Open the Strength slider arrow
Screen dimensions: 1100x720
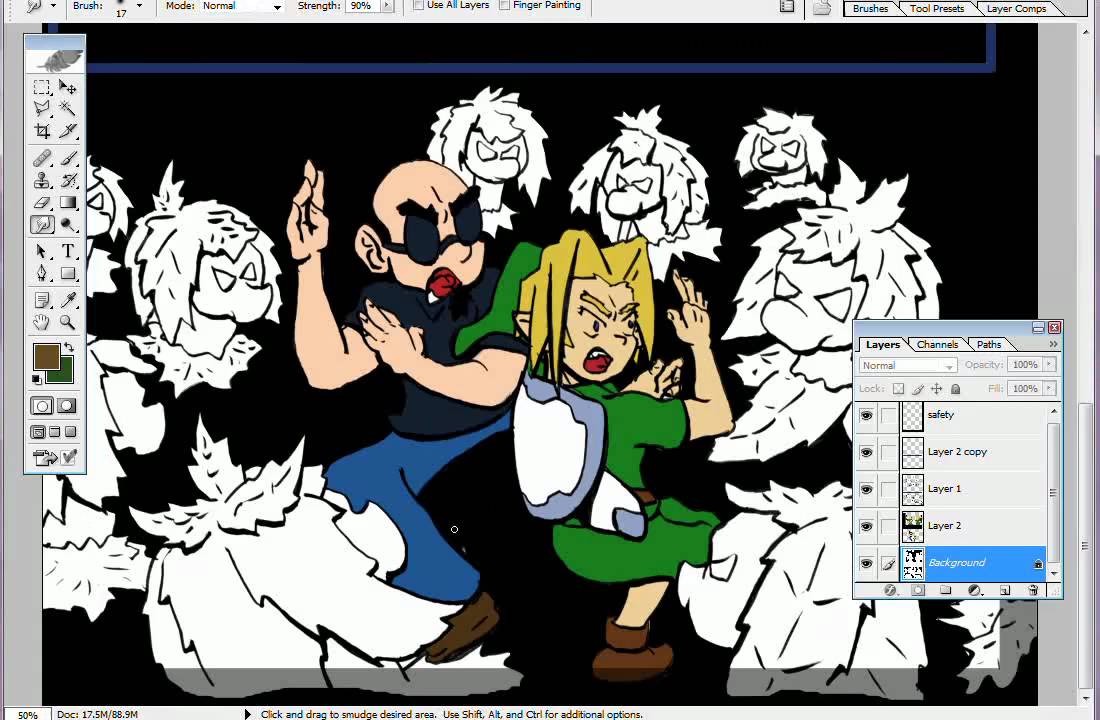point(387,6)
